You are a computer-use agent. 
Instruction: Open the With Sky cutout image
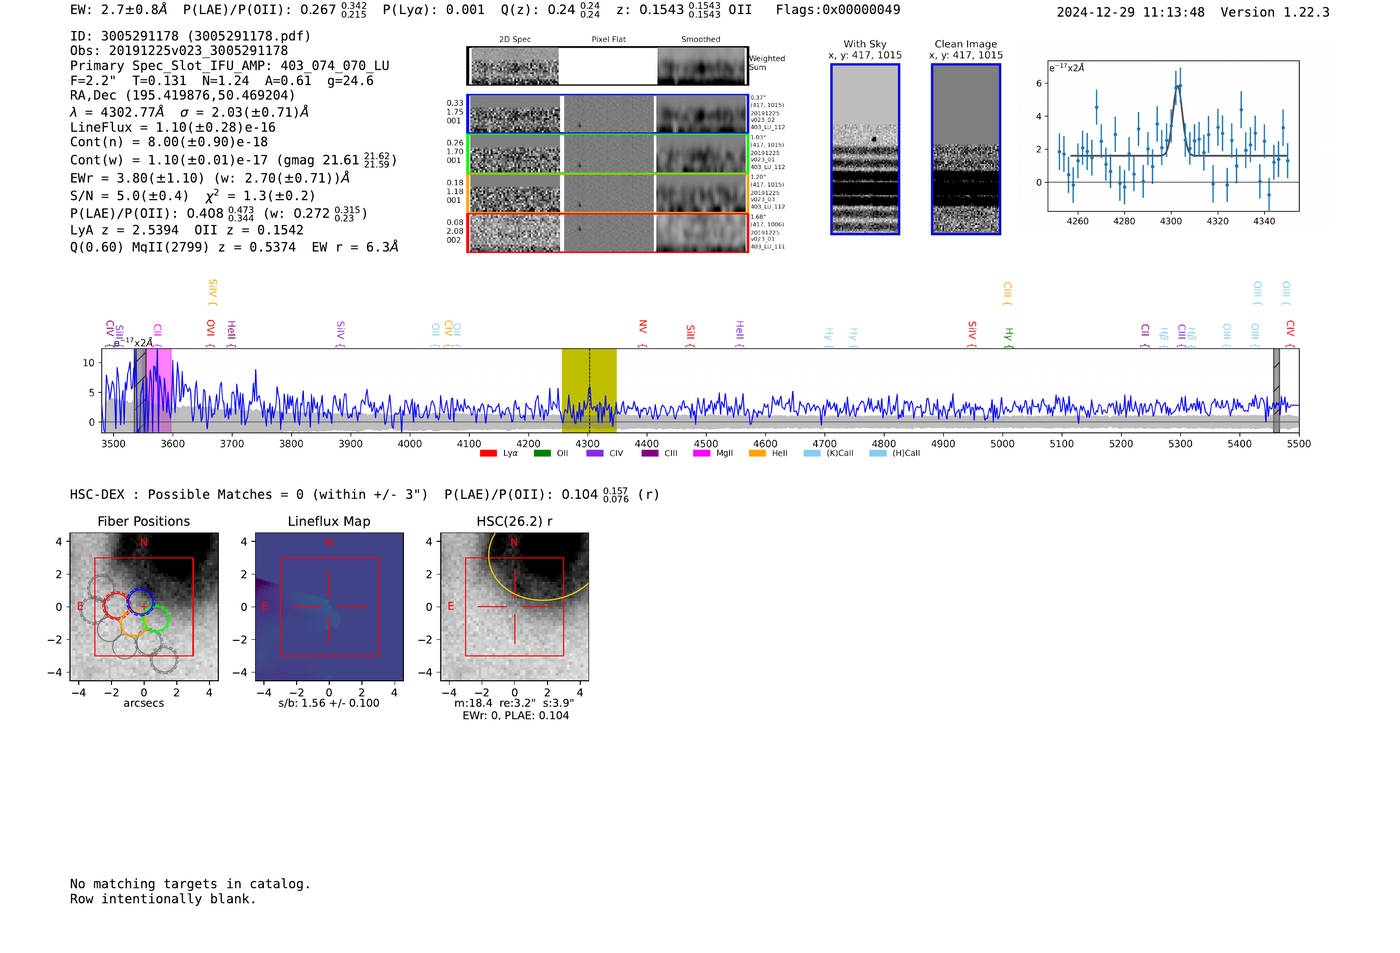[865, 149]
